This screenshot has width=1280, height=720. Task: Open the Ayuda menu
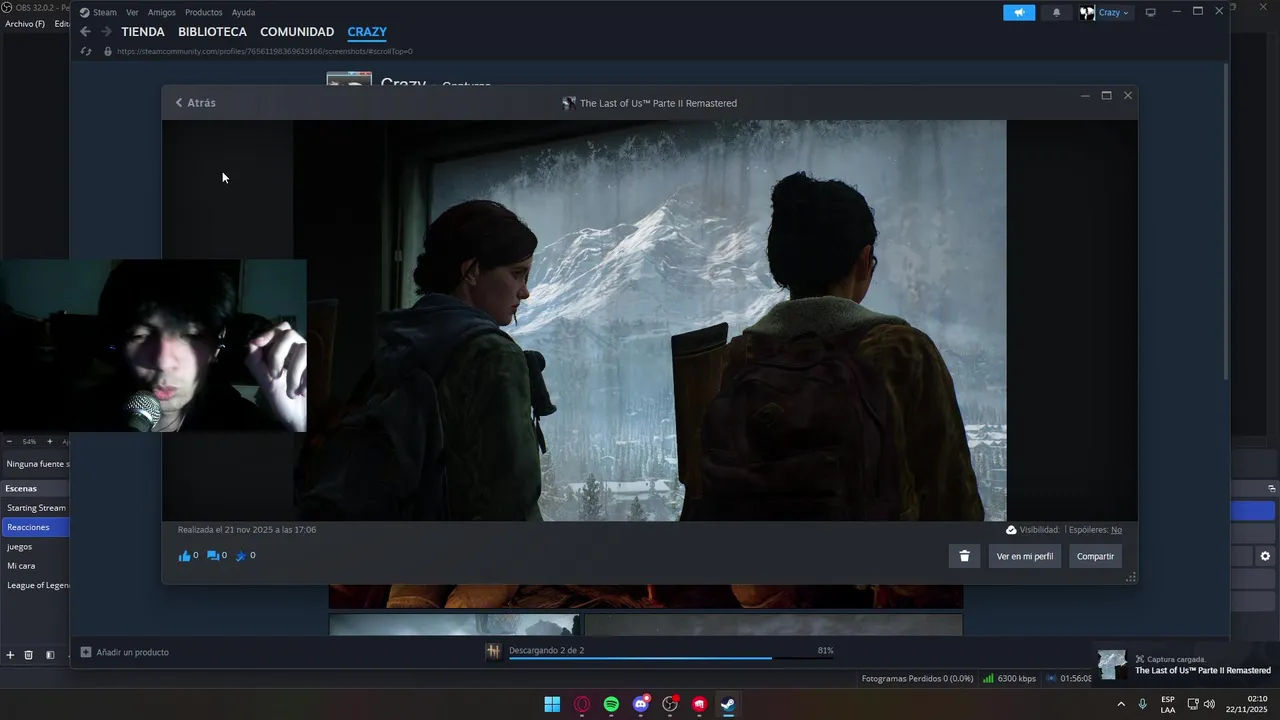(x=243, y=12)
